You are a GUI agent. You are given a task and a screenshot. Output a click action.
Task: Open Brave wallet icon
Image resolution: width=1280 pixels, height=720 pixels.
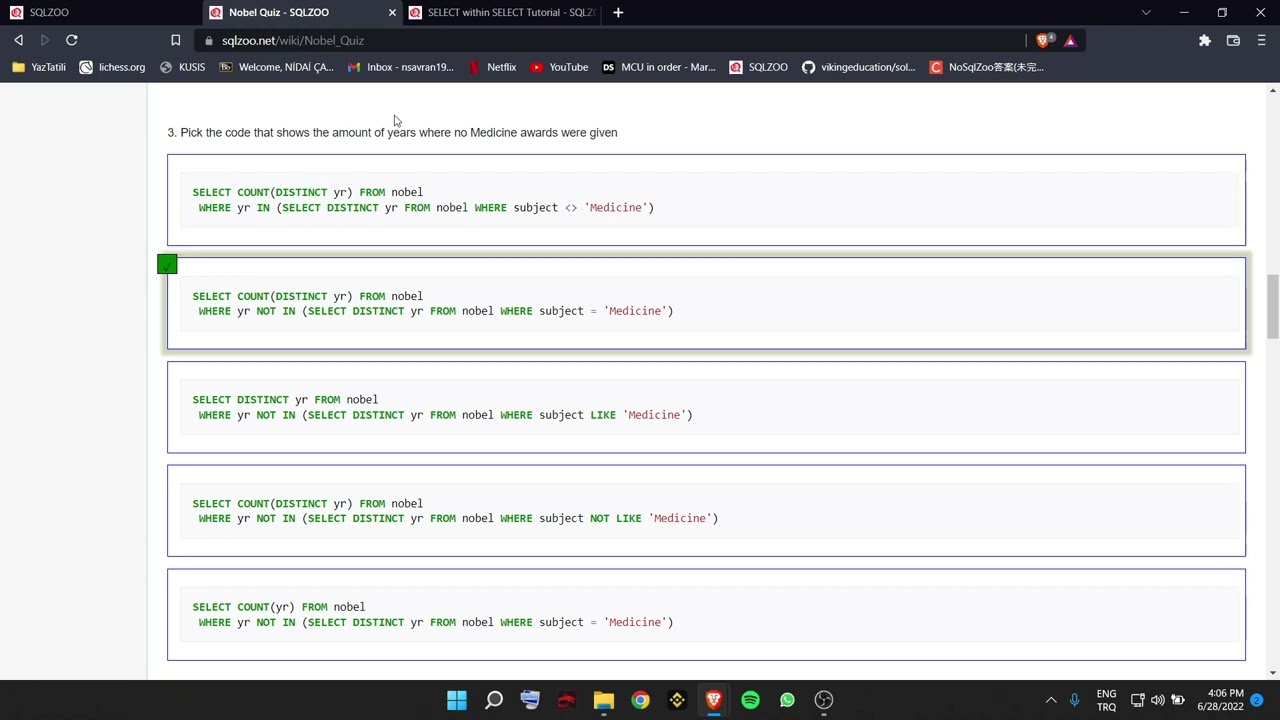click(1233, 40)
